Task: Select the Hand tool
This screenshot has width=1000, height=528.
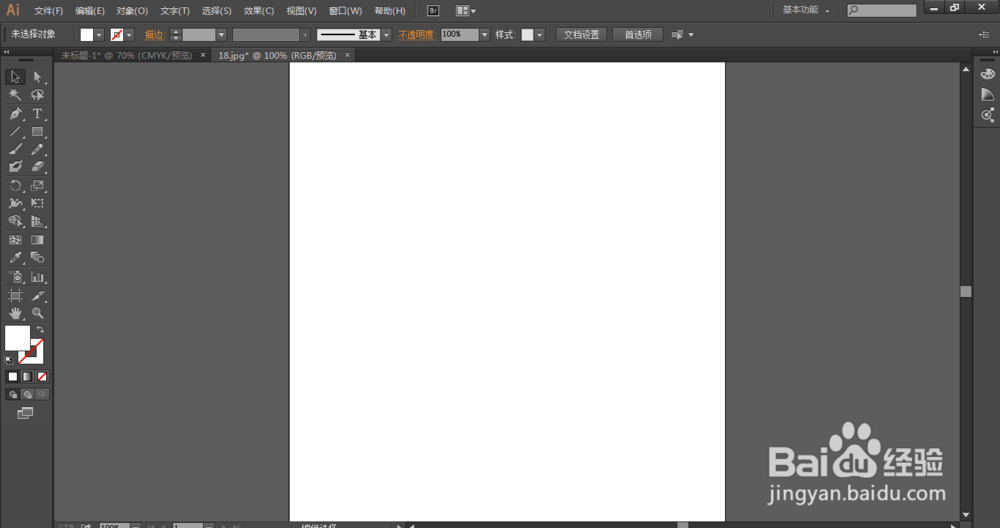Action: tap(15, 313)
